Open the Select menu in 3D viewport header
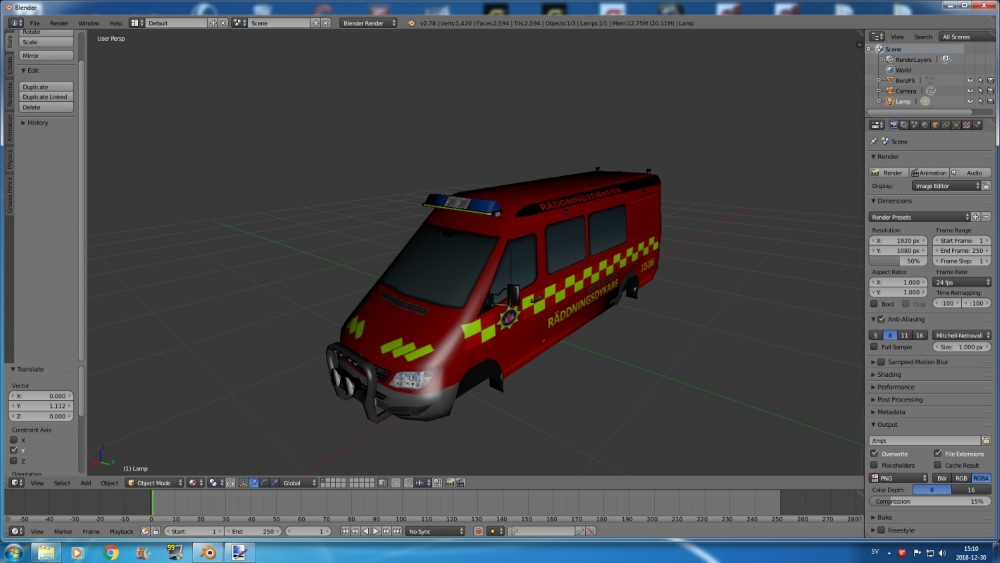This screenshot has height=563, width=1000. [x=62, y=483]
